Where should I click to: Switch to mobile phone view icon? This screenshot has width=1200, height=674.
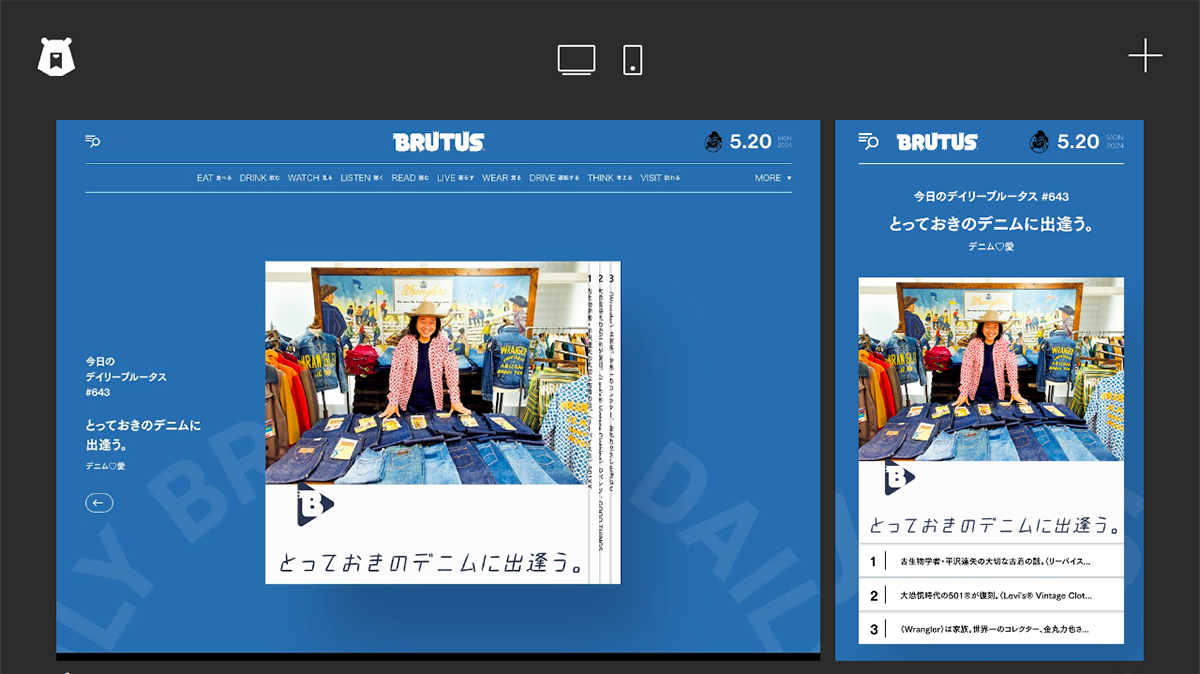632,60
